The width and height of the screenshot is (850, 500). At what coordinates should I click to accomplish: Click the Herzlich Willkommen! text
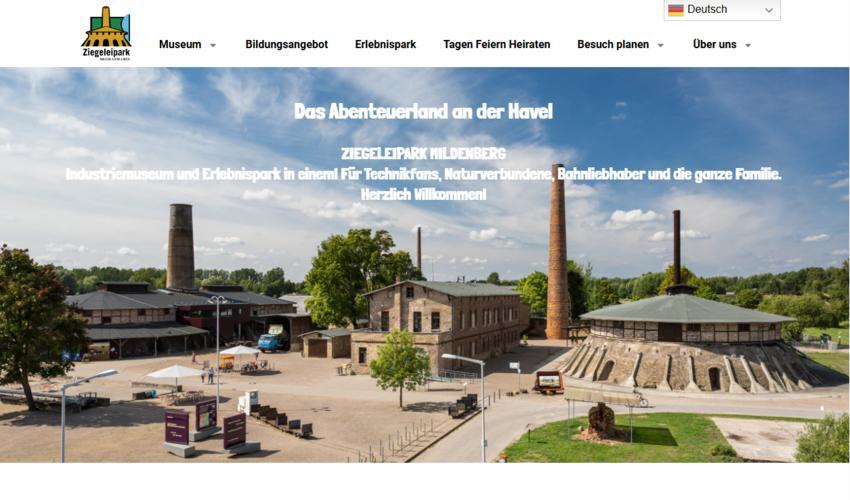(x=423, y=194)
